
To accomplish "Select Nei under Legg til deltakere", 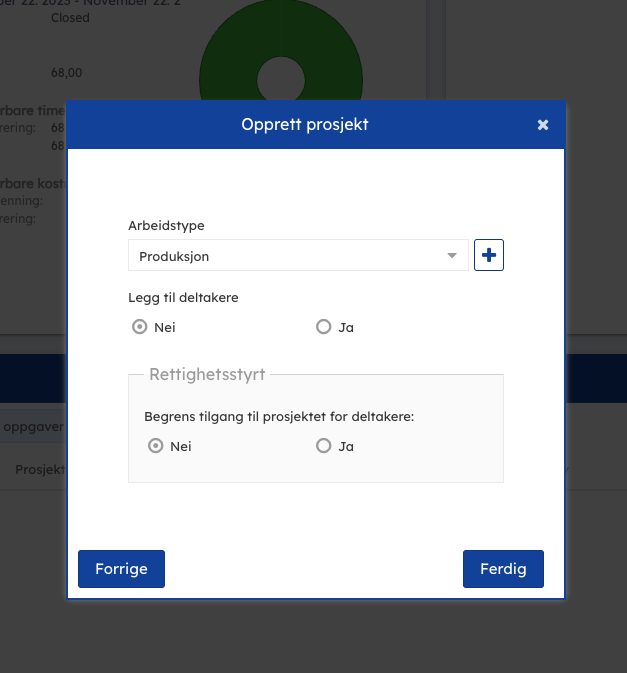I will (140, 327).
